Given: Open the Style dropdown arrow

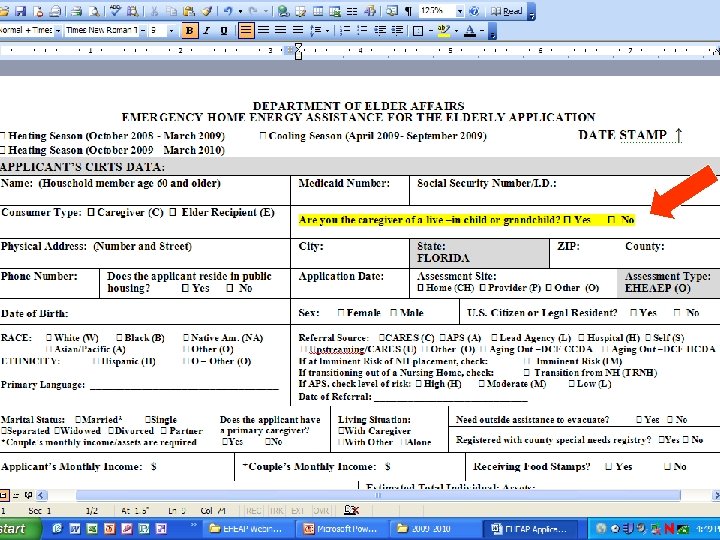Looking at the screenshot, I should point(58,31).
